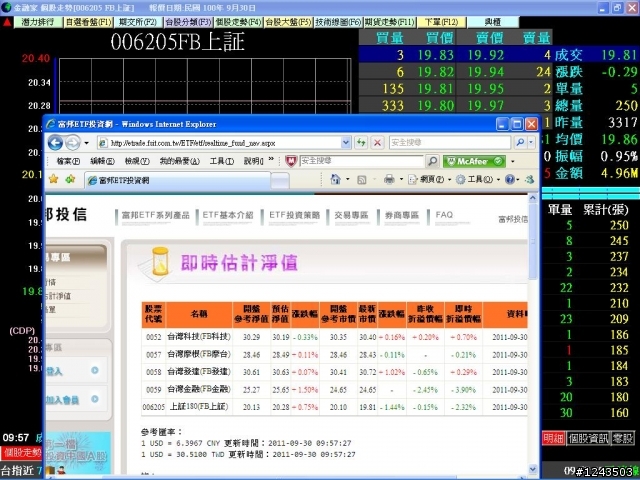640x480 pixels.
Task: Click the IE Home icon
Action: click(336, 179)
